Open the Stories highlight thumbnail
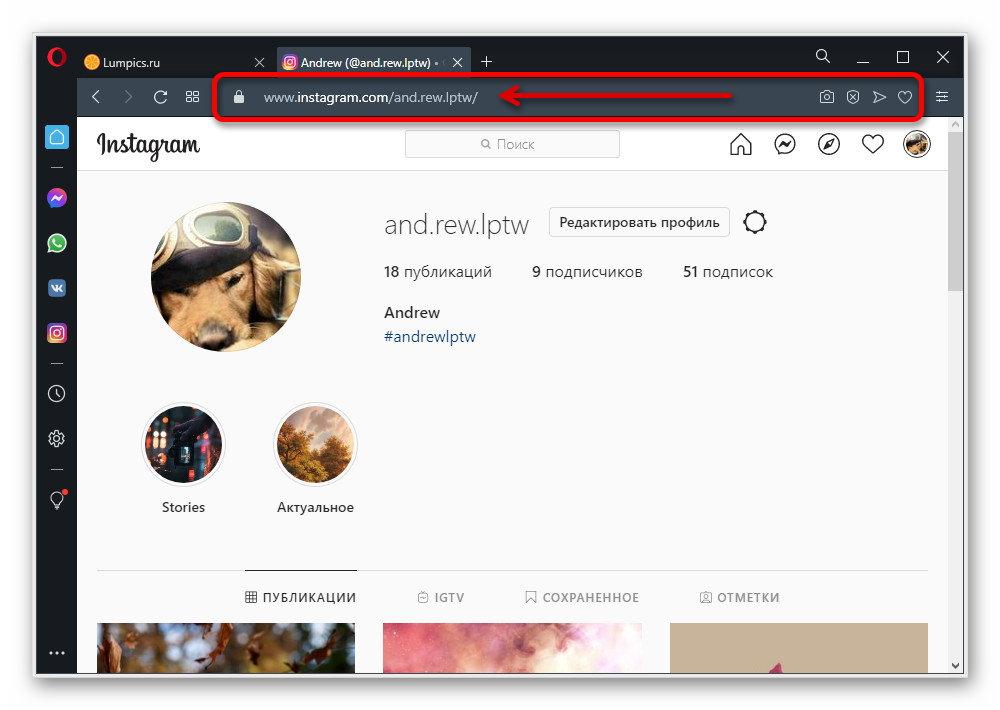1000x710 pixels. click(x=183, y=444)
